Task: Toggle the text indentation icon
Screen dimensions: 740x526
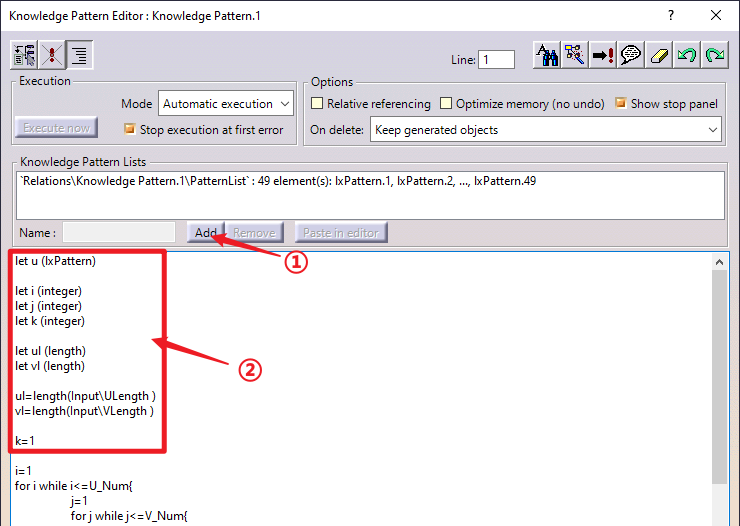Action: tap(79, 55)
